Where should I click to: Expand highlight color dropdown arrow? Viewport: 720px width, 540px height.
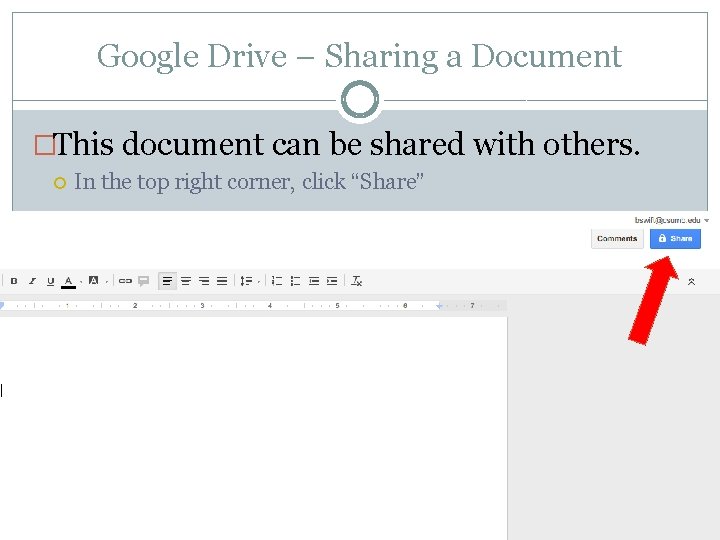pos(107,282)
